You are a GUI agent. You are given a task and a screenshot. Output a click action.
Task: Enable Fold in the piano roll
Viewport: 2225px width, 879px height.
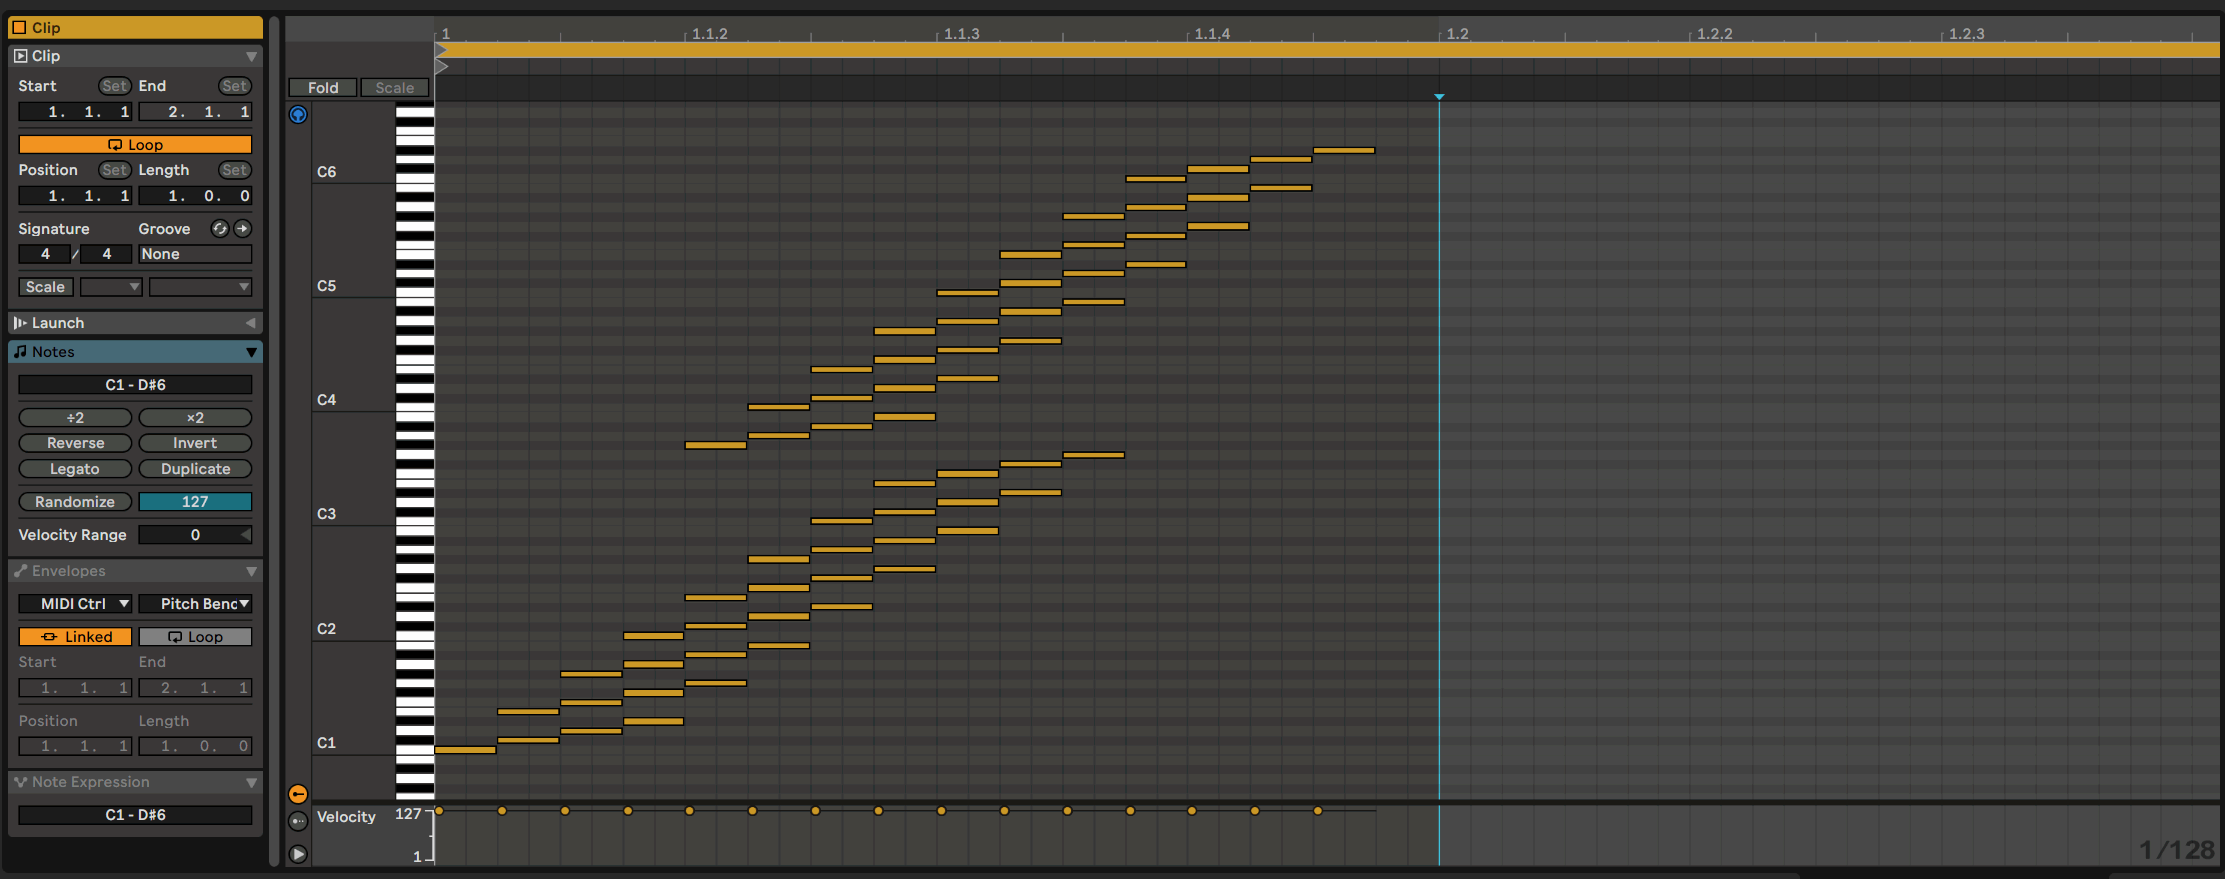322,88
